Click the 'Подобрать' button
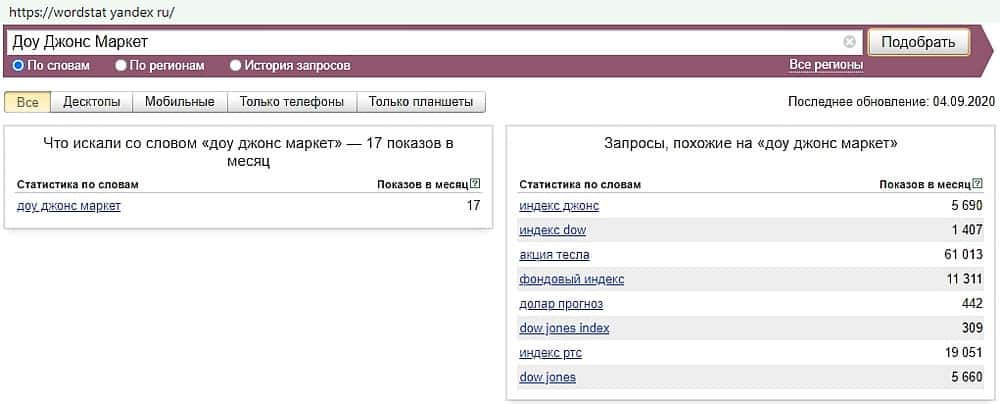Screen dimensions: 1000x404 tap(918, 42)
